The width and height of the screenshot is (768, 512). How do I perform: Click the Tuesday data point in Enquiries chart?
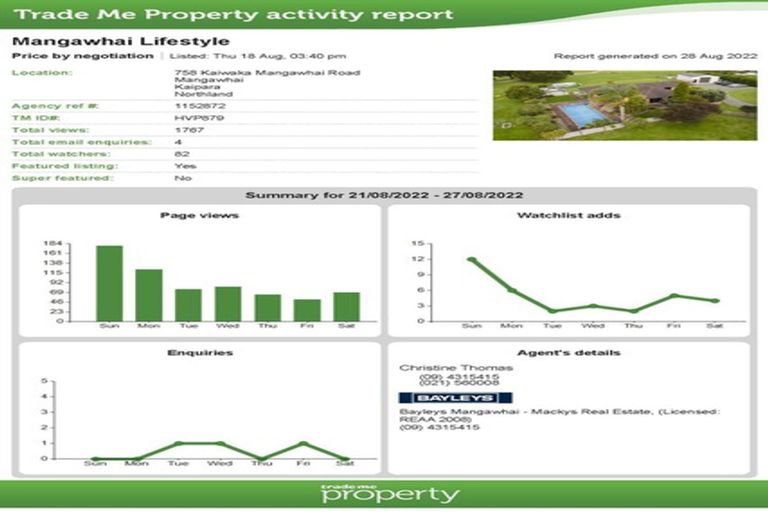pyautogui.click(x=176, y=444)
